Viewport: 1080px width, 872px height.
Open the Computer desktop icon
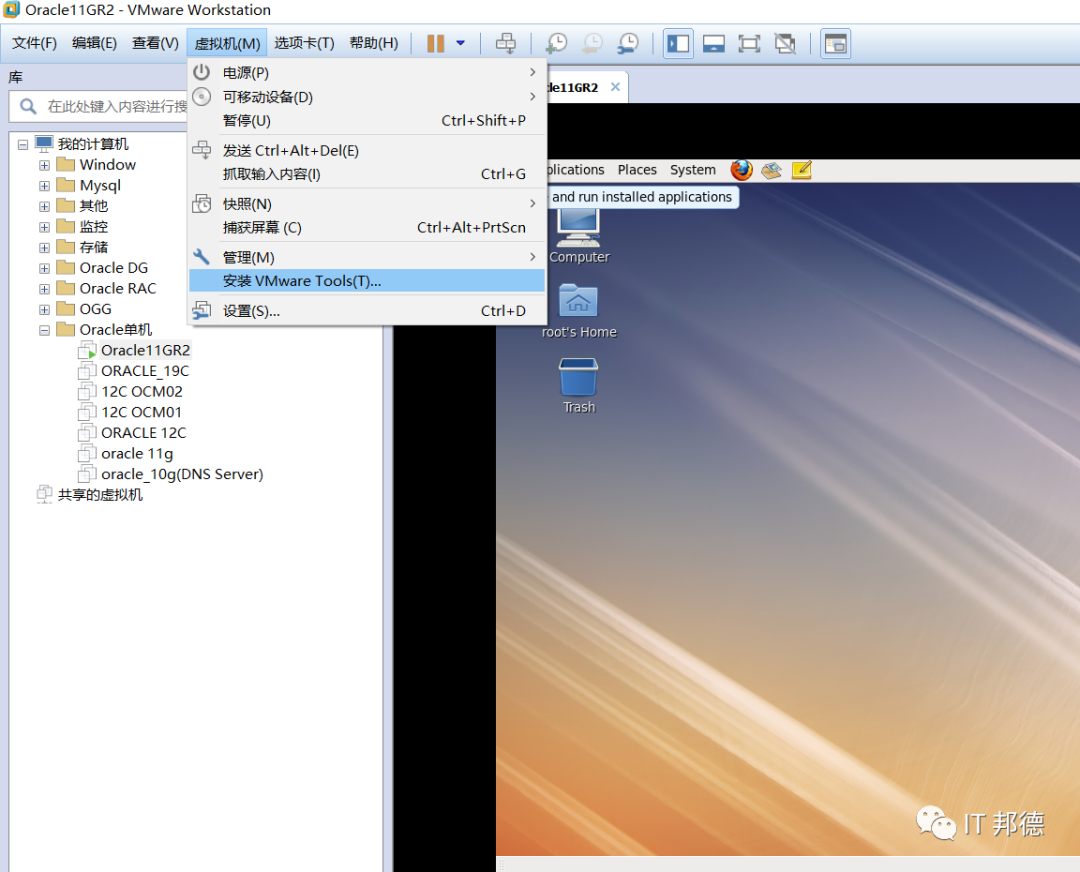click(579, 228)
